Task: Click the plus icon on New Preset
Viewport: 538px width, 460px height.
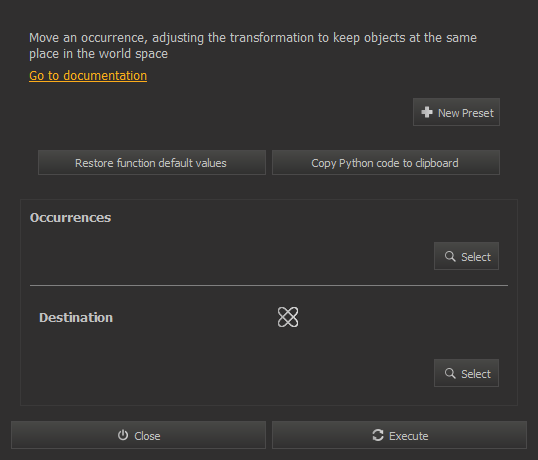Action: 427,112
